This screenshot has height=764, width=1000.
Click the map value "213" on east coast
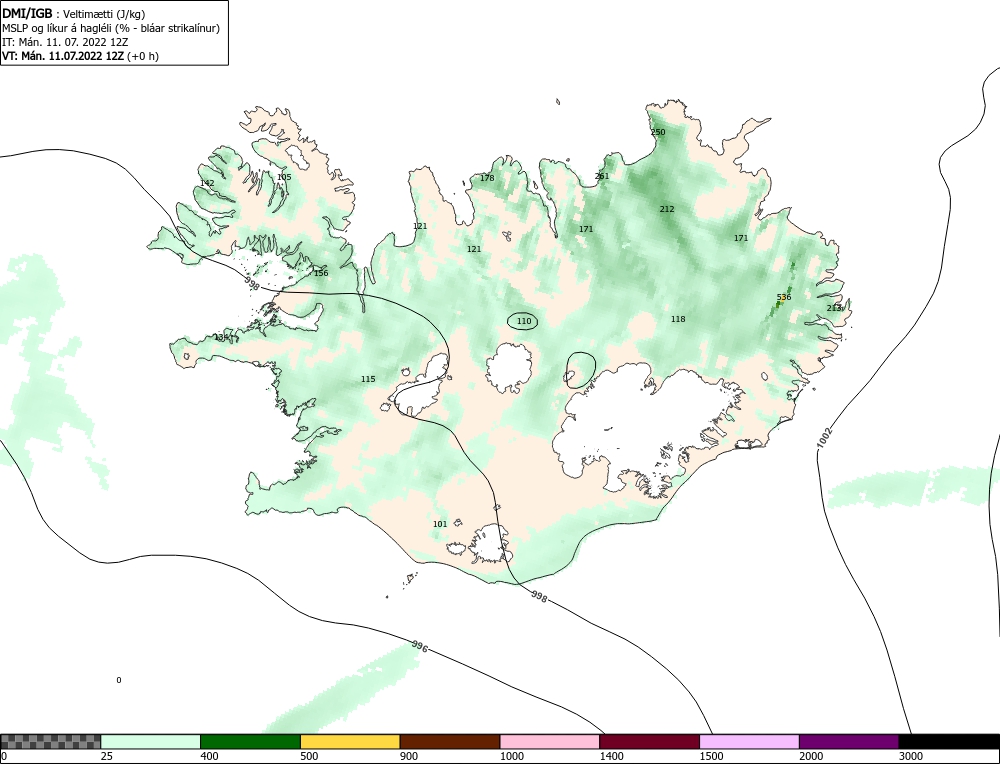pos(834,308)
